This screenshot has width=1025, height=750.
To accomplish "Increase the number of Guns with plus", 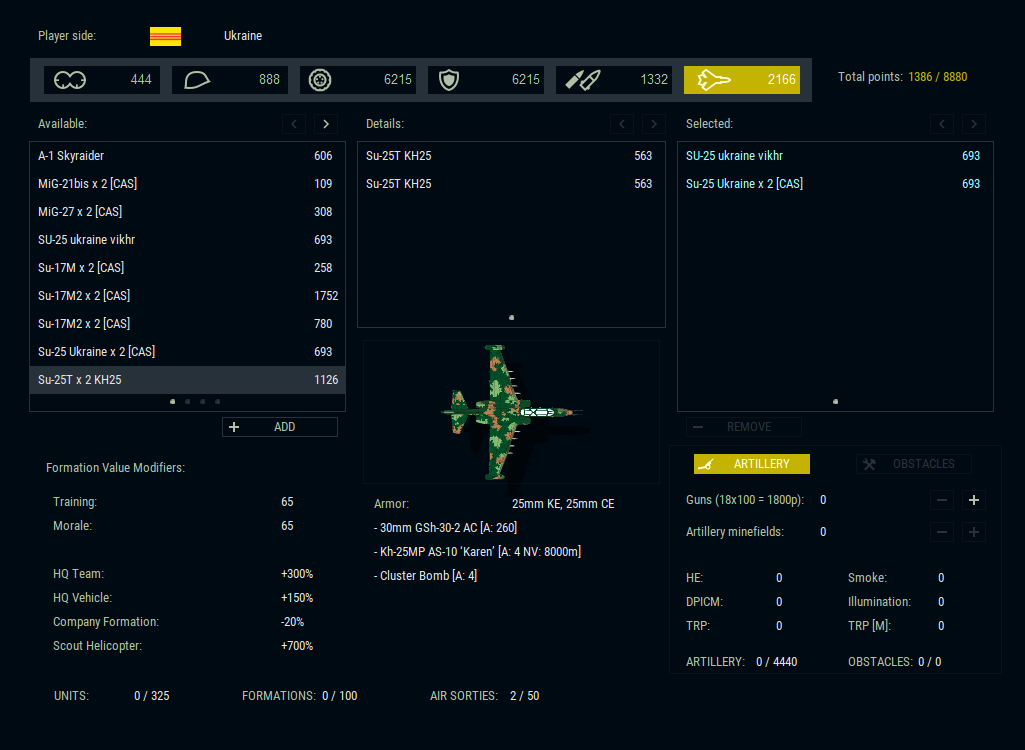I will [x=973, y=500].
